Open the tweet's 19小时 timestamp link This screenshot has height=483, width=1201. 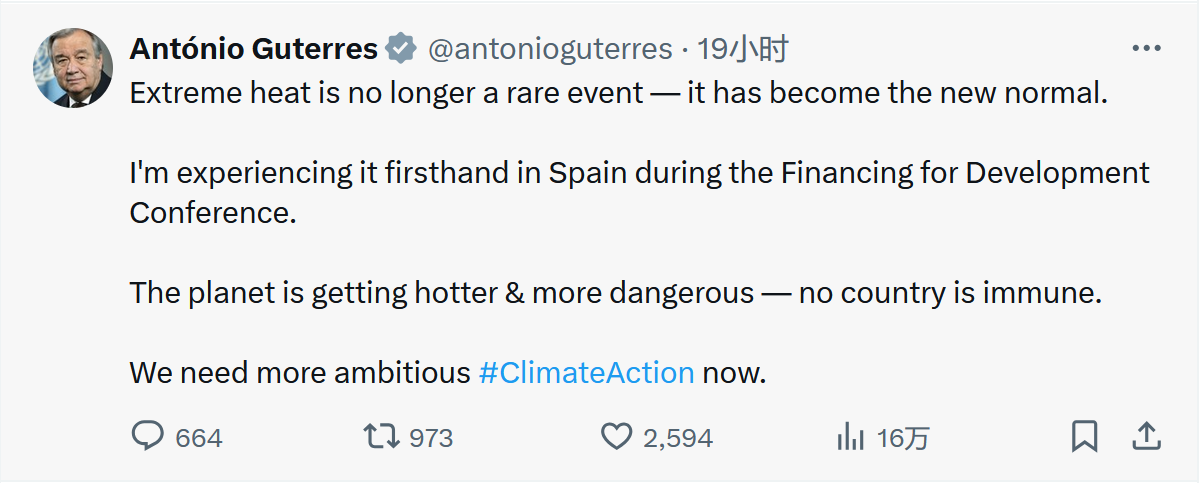[743, 48]
